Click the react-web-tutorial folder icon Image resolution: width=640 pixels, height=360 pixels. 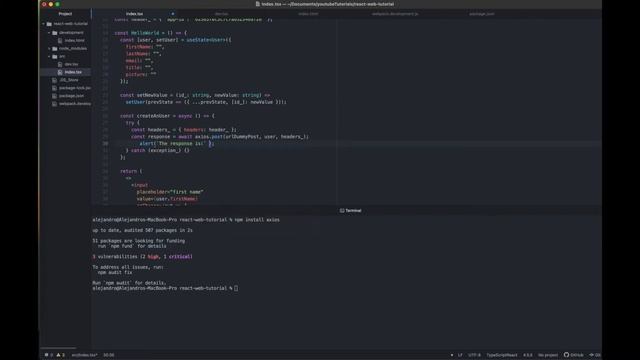coord(49,24)
